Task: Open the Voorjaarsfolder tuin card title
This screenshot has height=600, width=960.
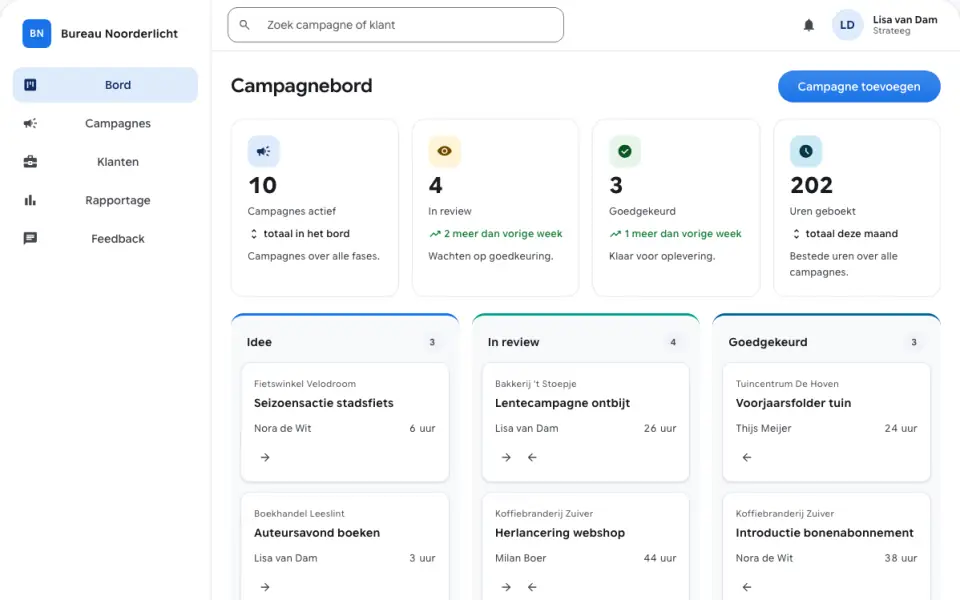Action: pos(793,403)
